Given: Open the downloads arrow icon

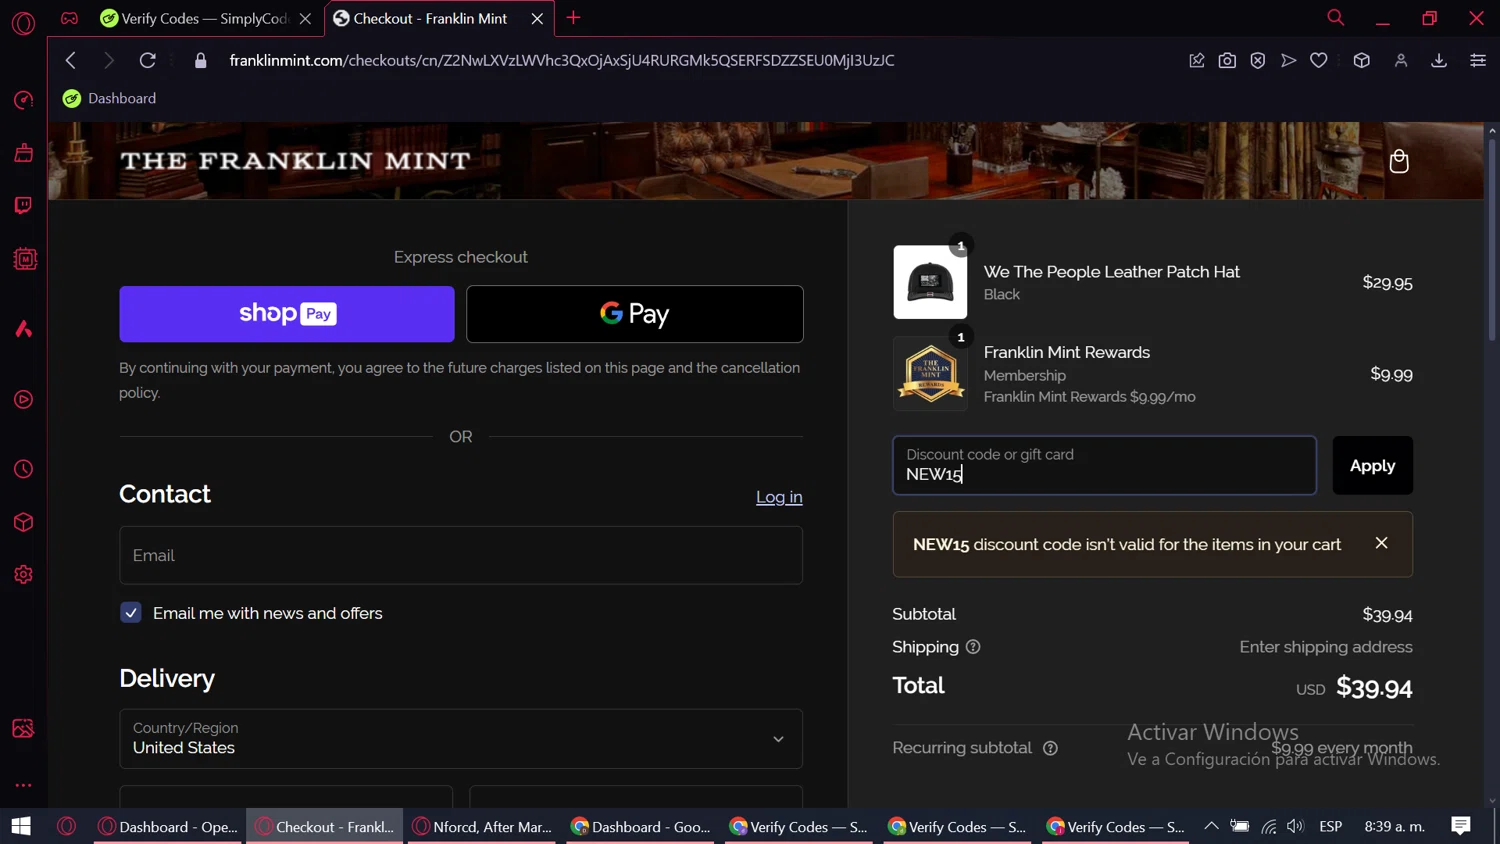Looking at the screenshot, I should 1439,60.
